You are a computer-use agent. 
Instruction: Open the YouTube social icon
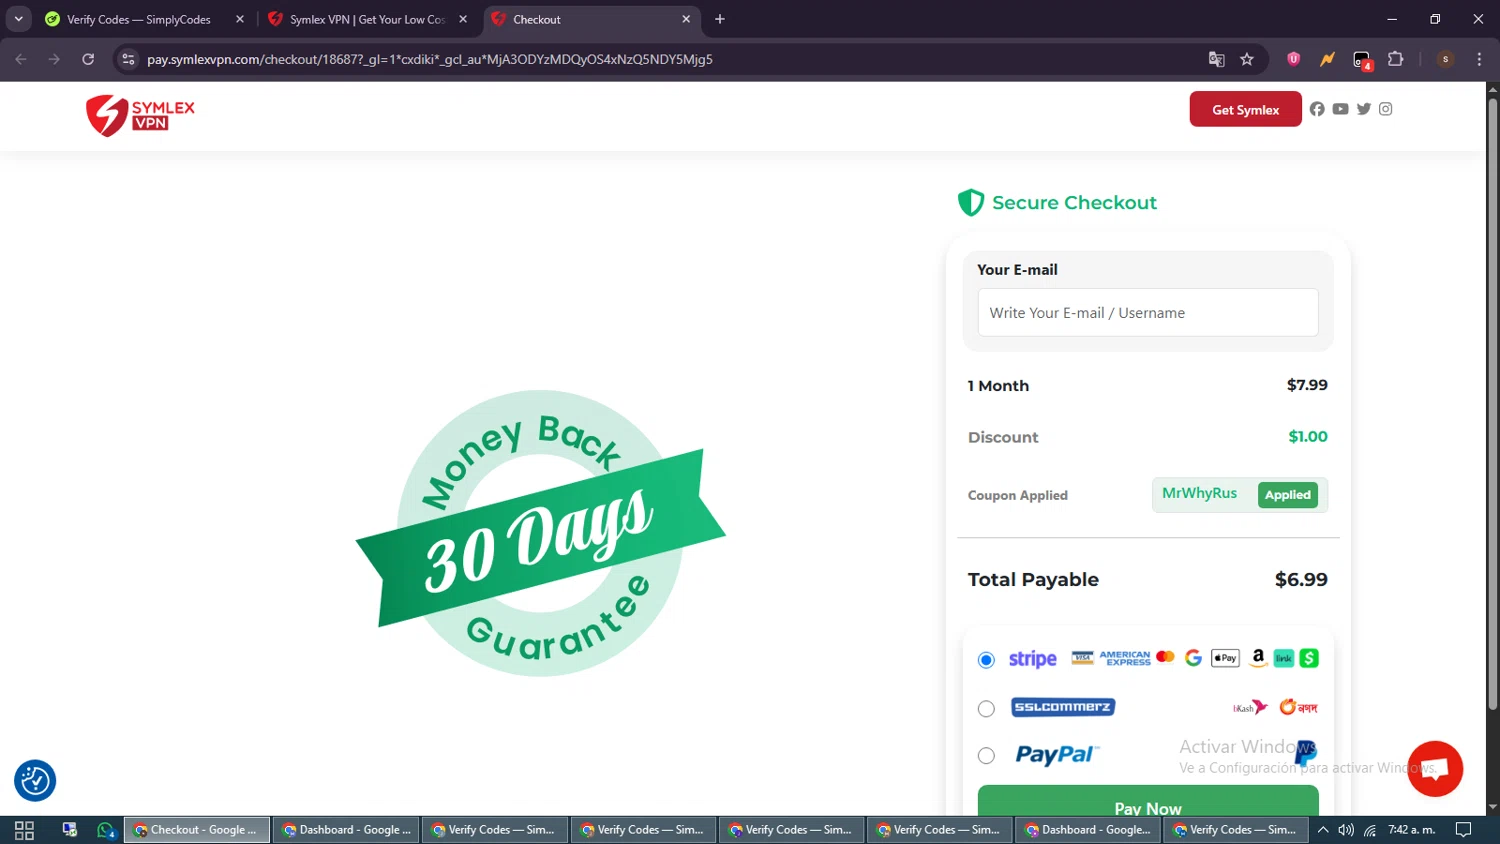tap(1340, 109)
